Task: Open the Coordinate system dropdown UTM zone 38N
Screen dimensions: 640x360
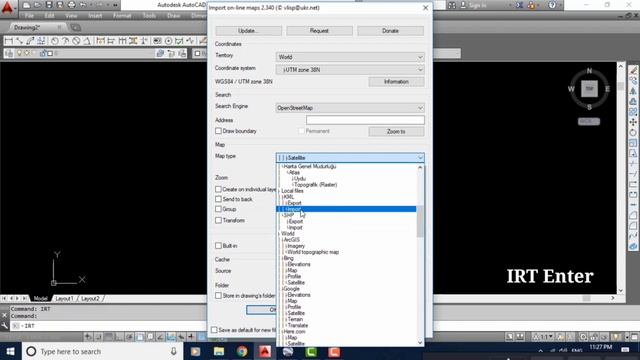Action: pyautogui.click(x=350, y=70)
